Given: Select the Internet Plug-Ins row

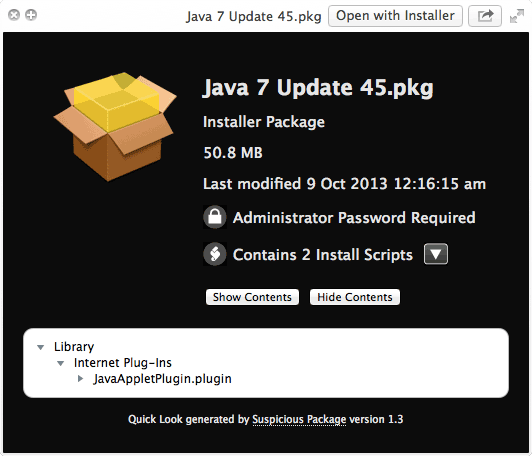Looking at the screenshot, I should click(x=123, y=363).
